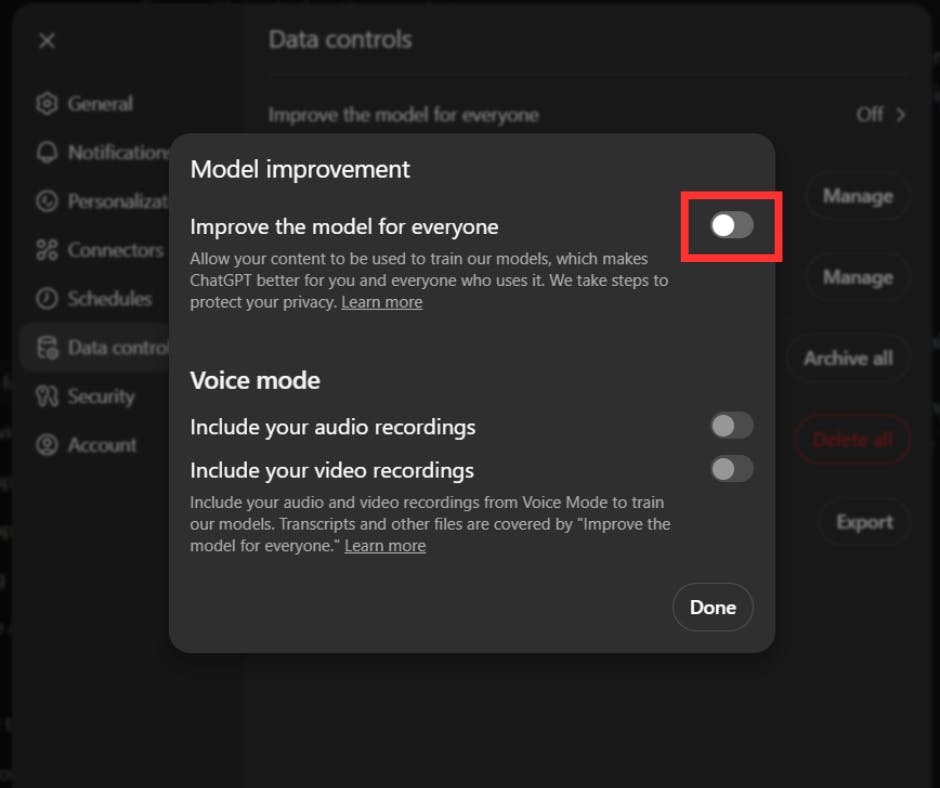Enable Include your video recordings switch
This screenshot has width=940, height=788.
pyautogui.click(x=731, y=469)
